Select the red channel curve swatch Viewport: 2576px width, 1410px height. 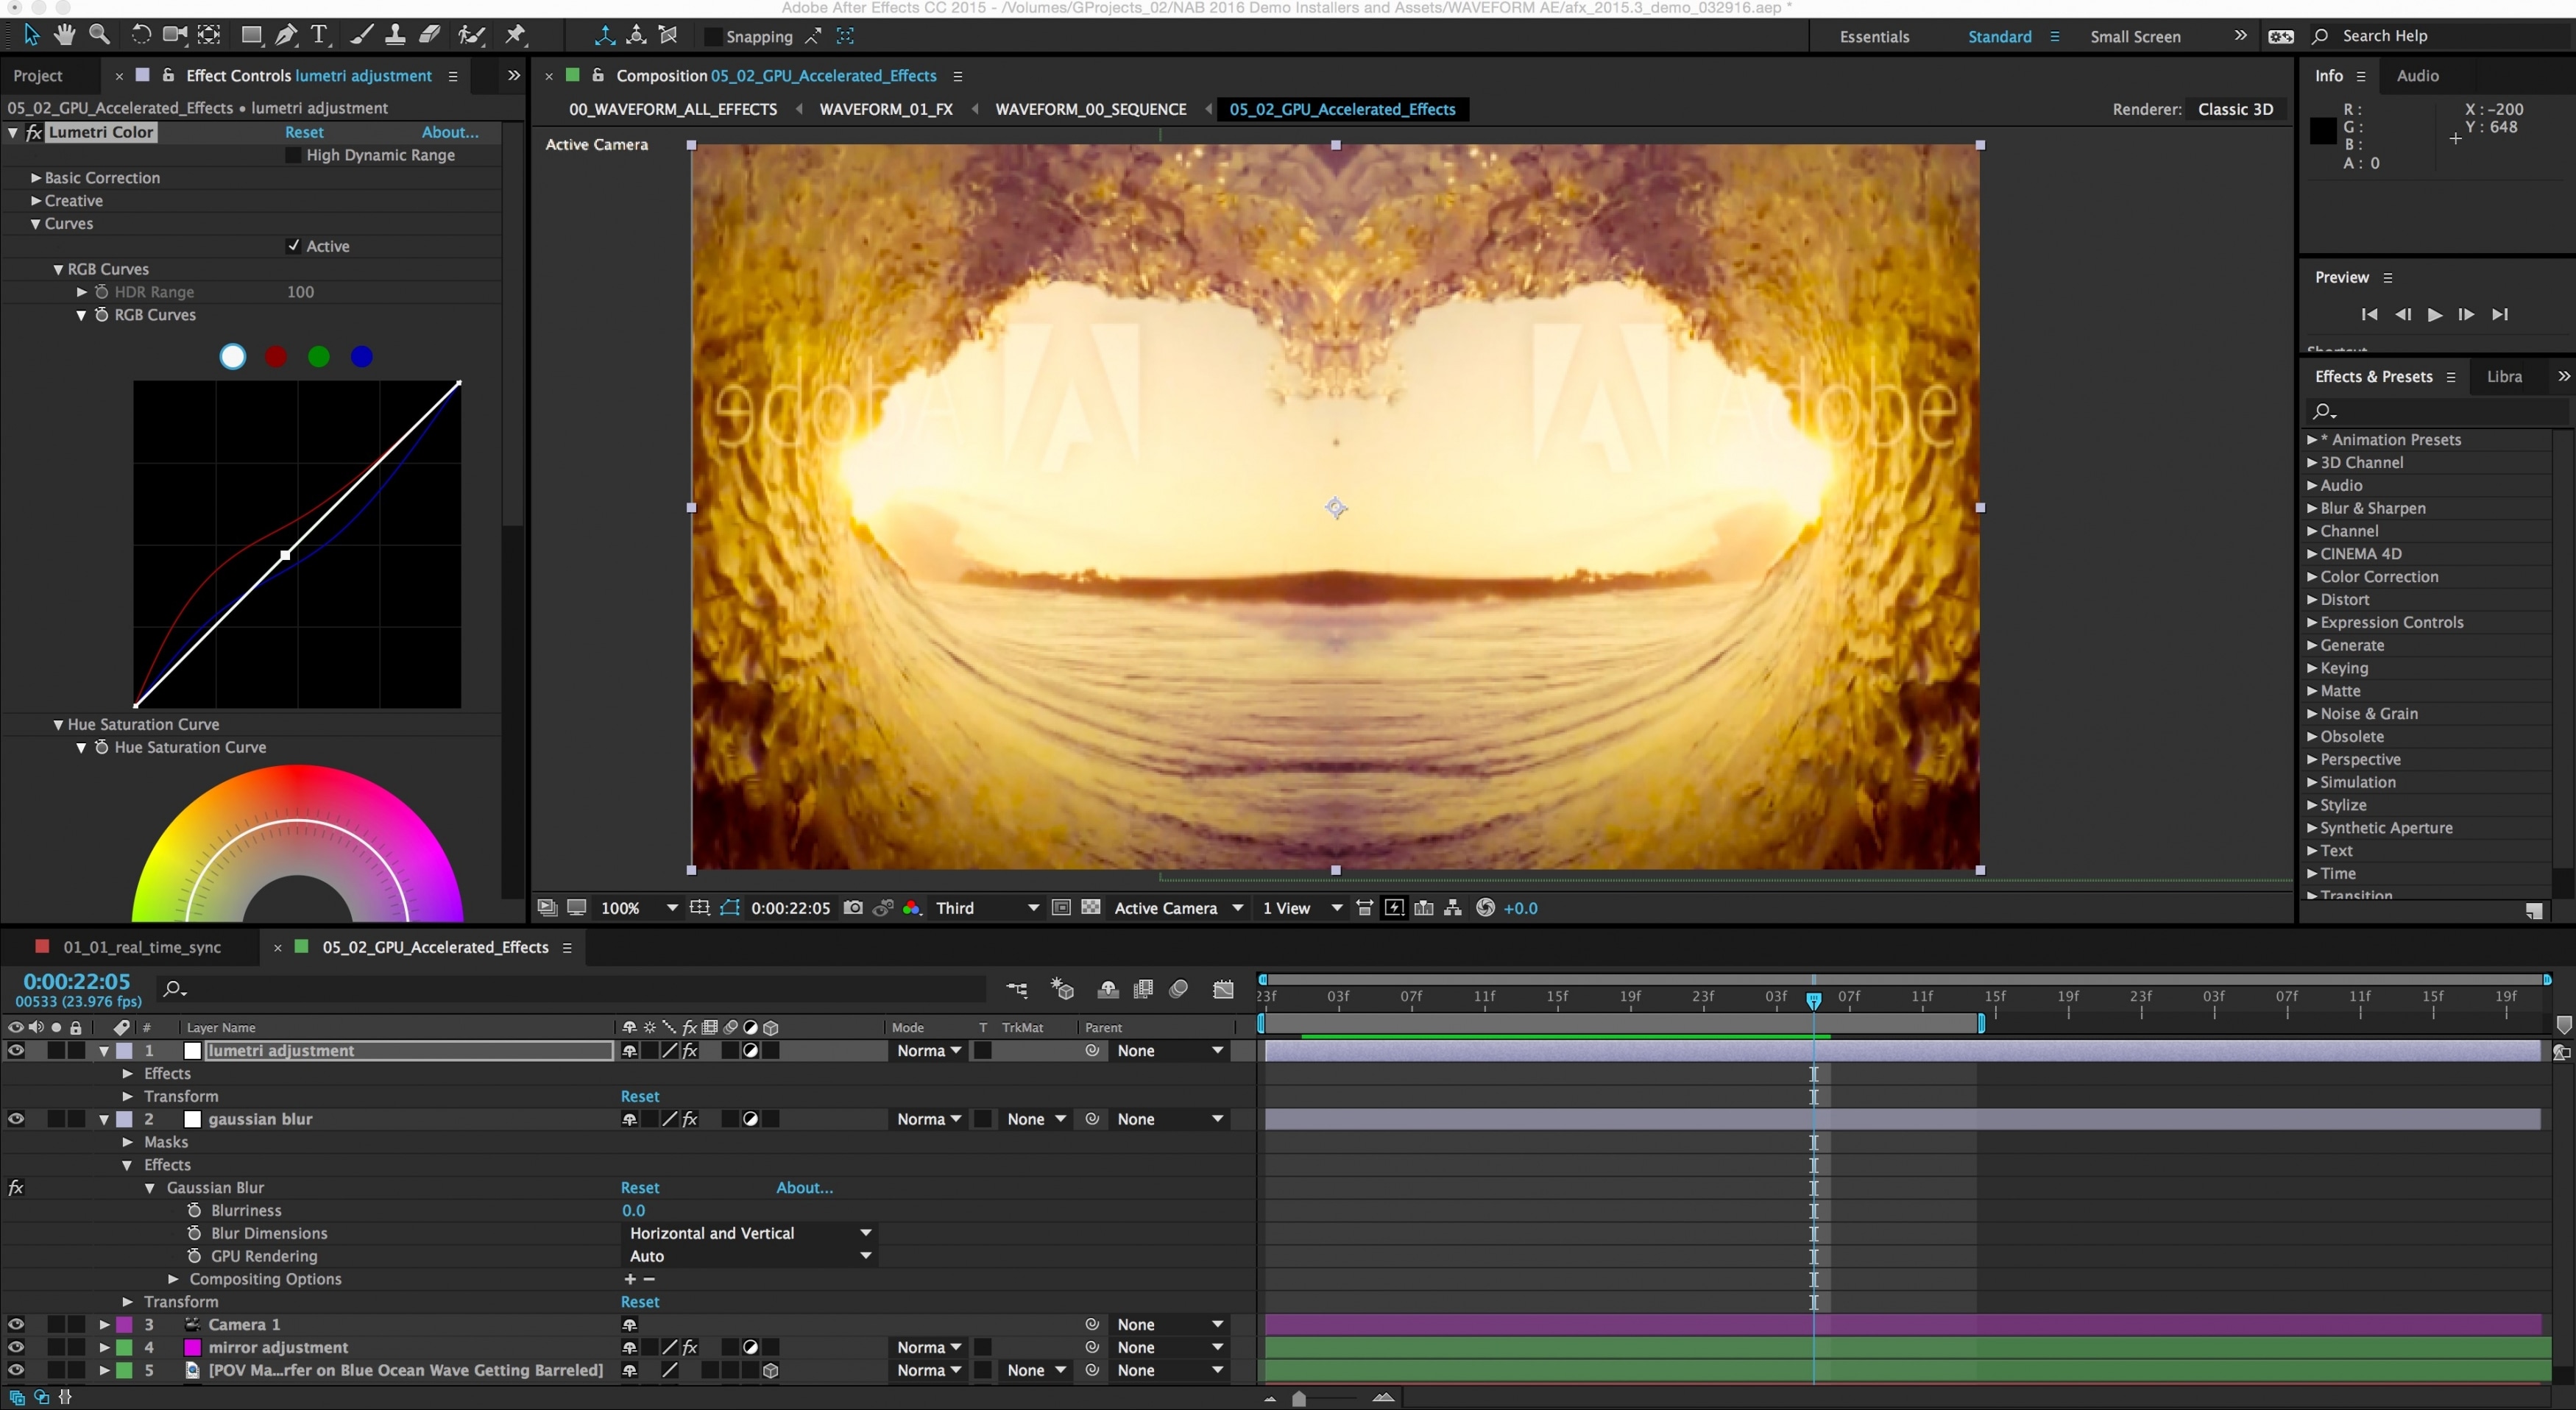tap(276, 357)
